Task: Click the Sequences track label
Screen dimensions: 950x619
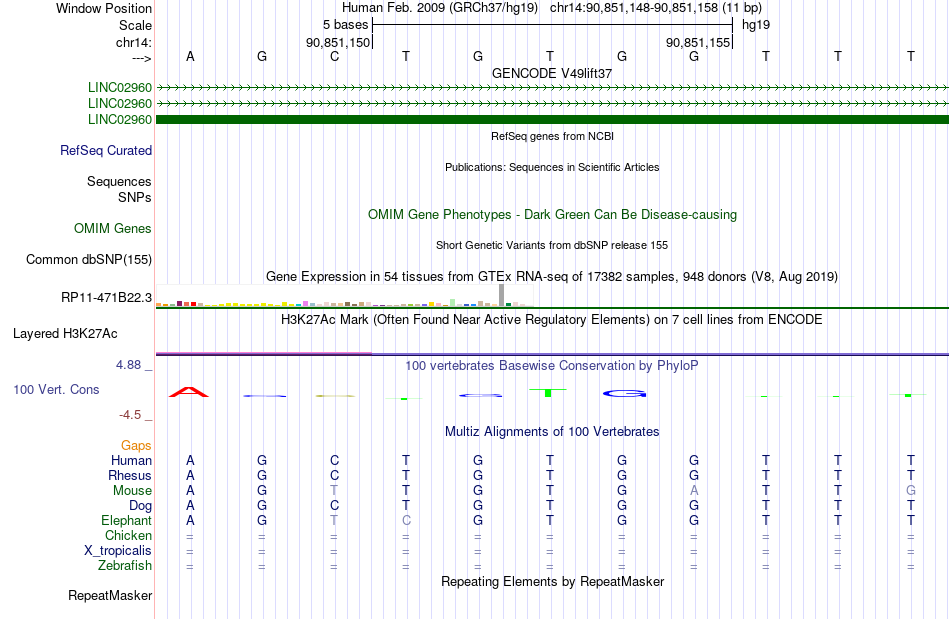Action: tap(119, 181)
